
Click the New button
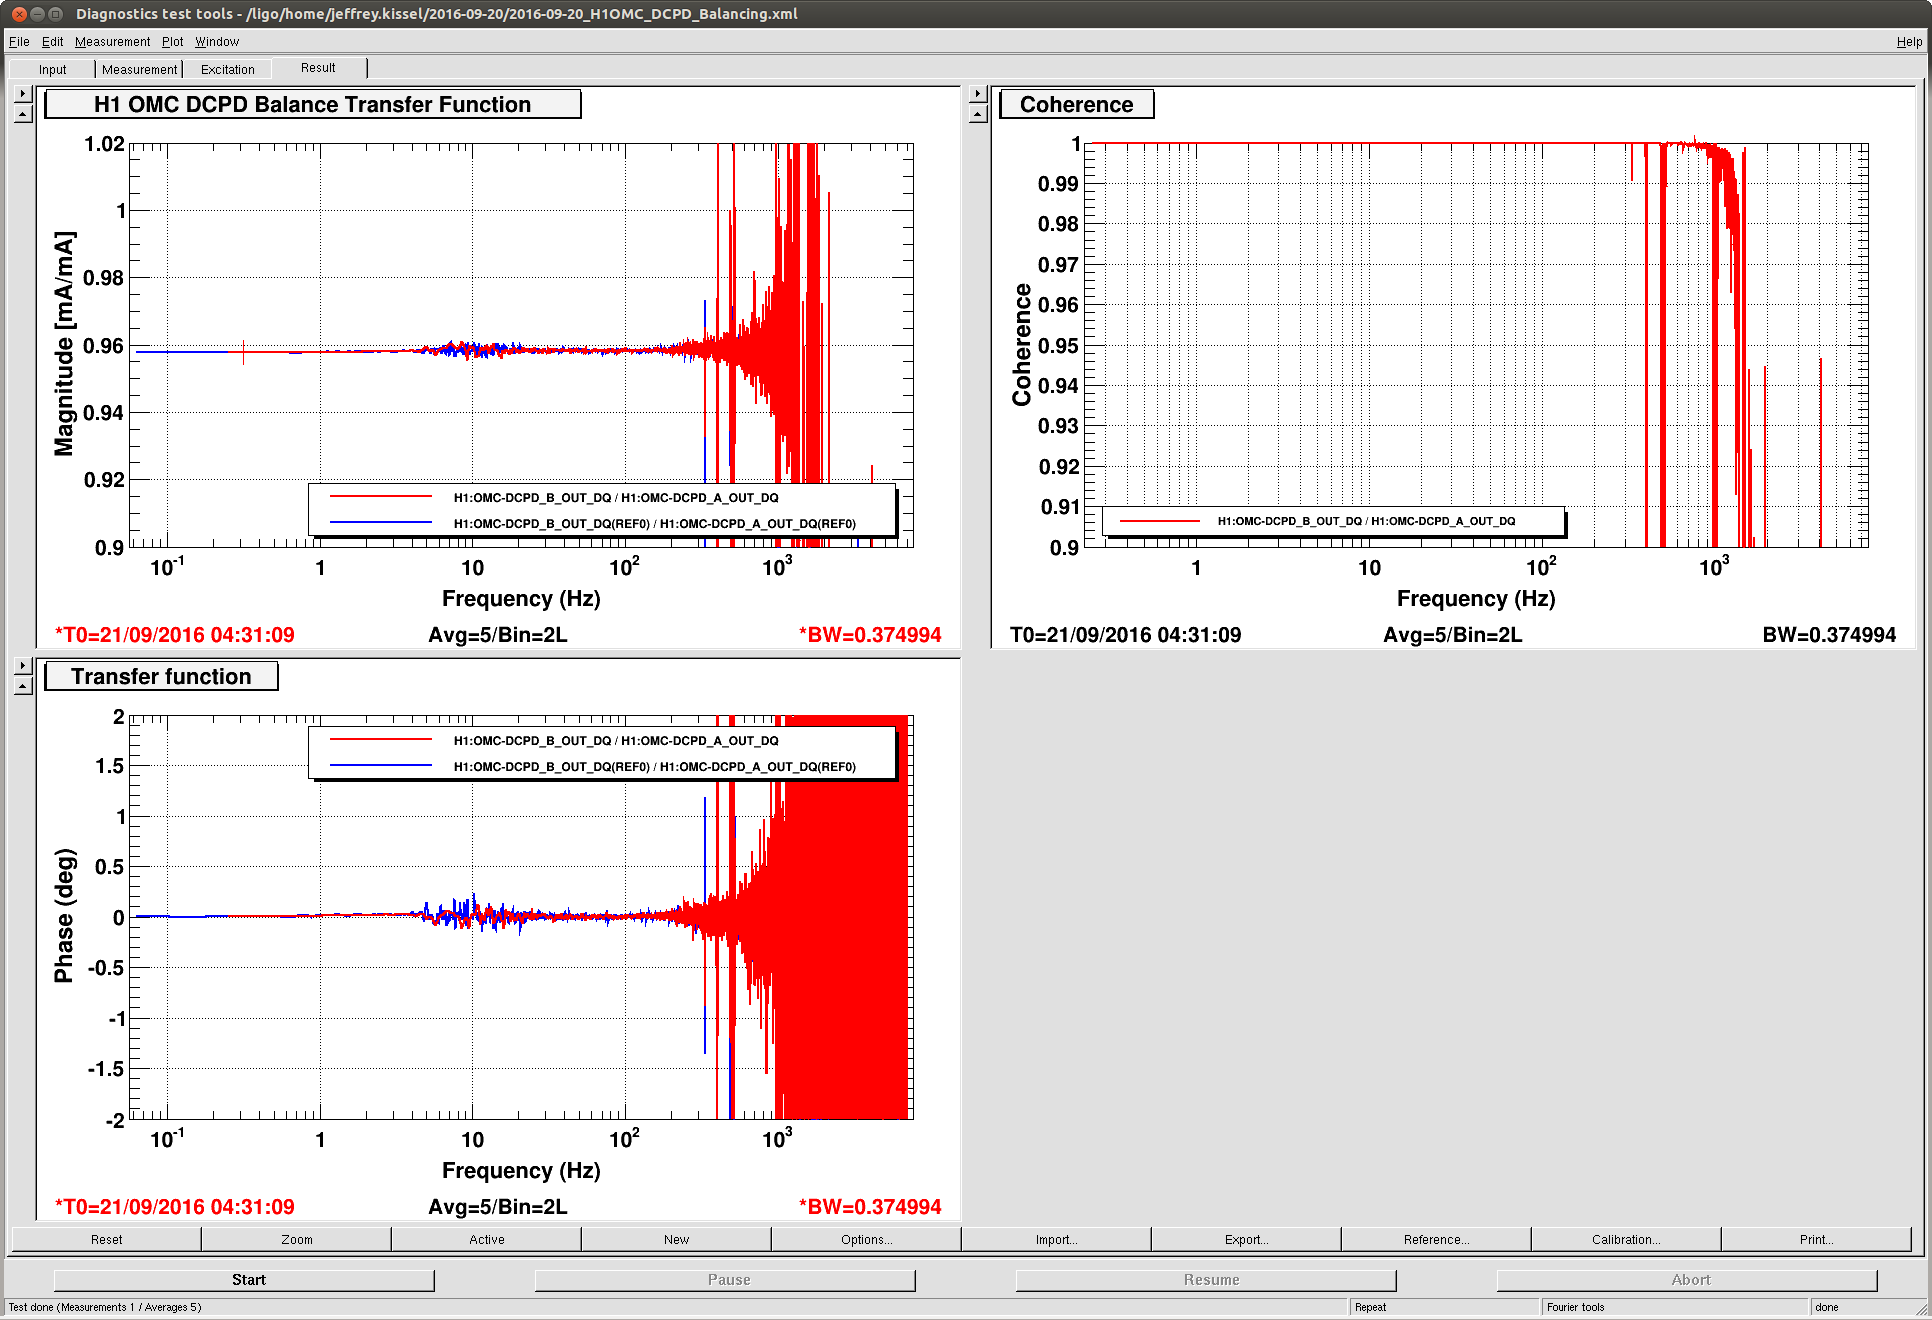coord(676,1239)
